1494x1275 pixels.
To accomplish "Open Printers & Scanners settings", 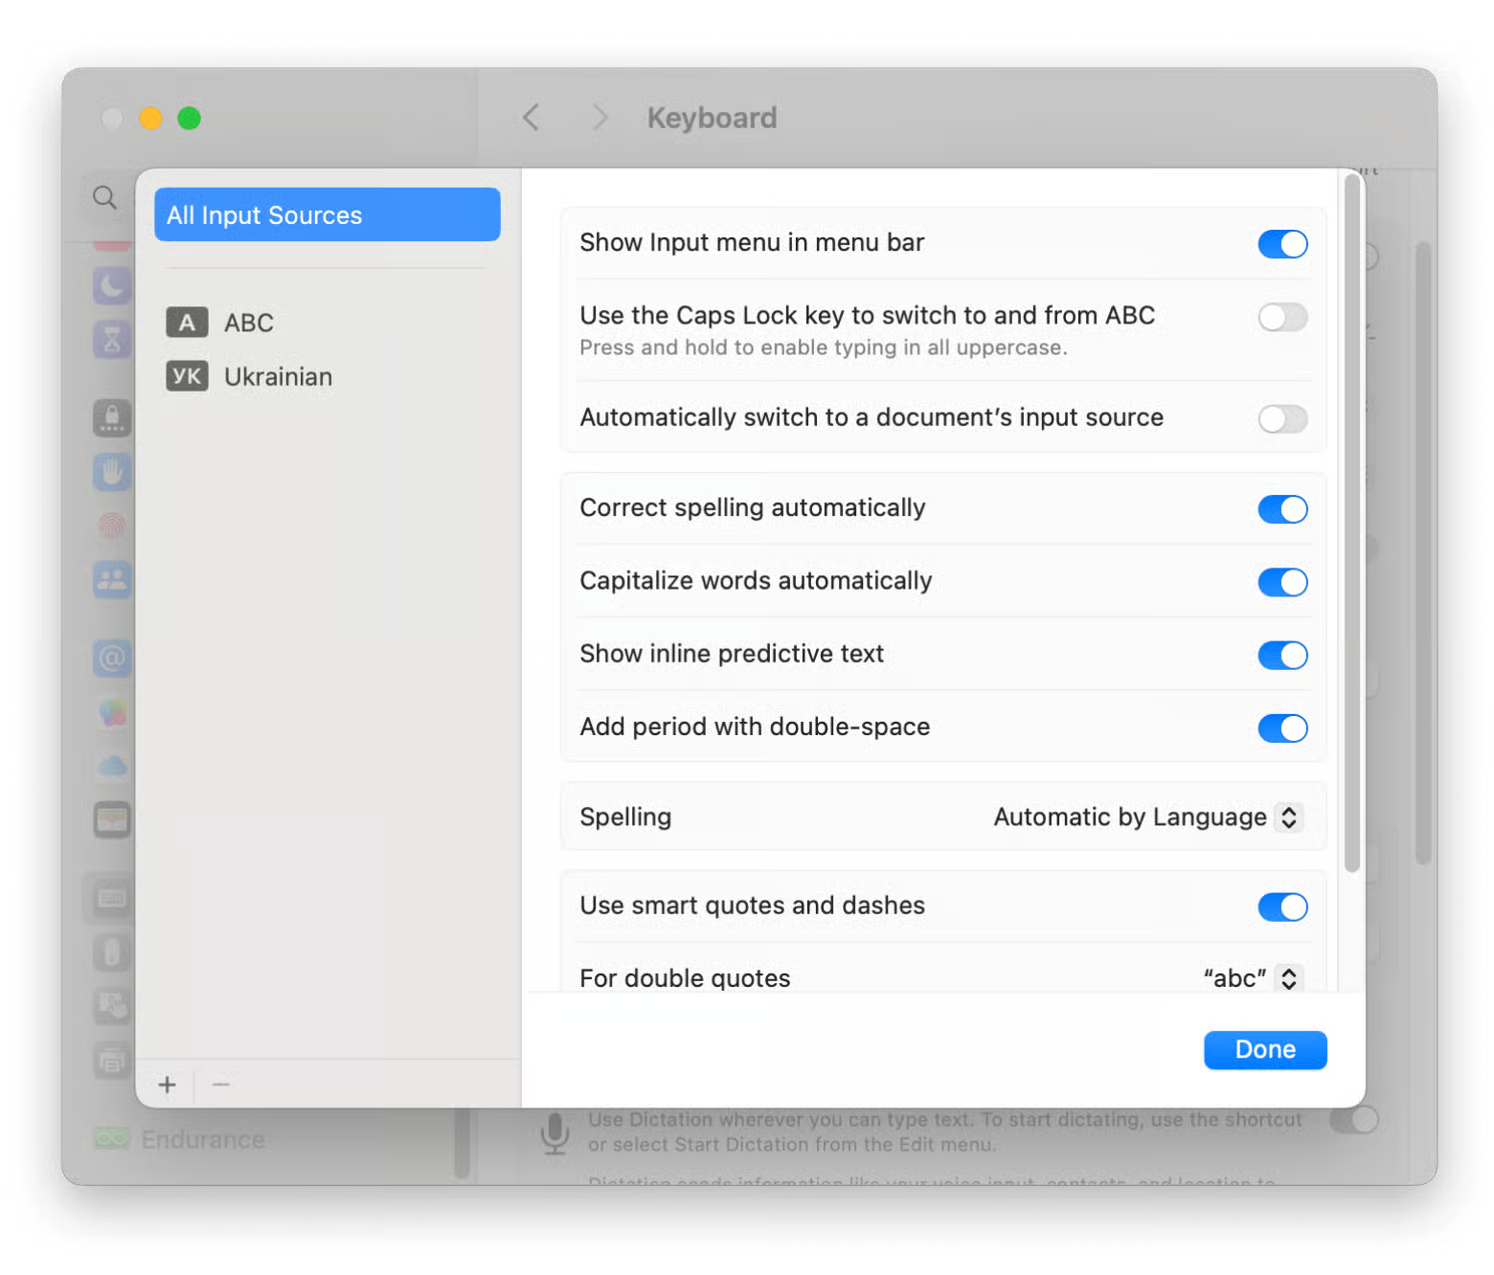I will coord(112,1061).
